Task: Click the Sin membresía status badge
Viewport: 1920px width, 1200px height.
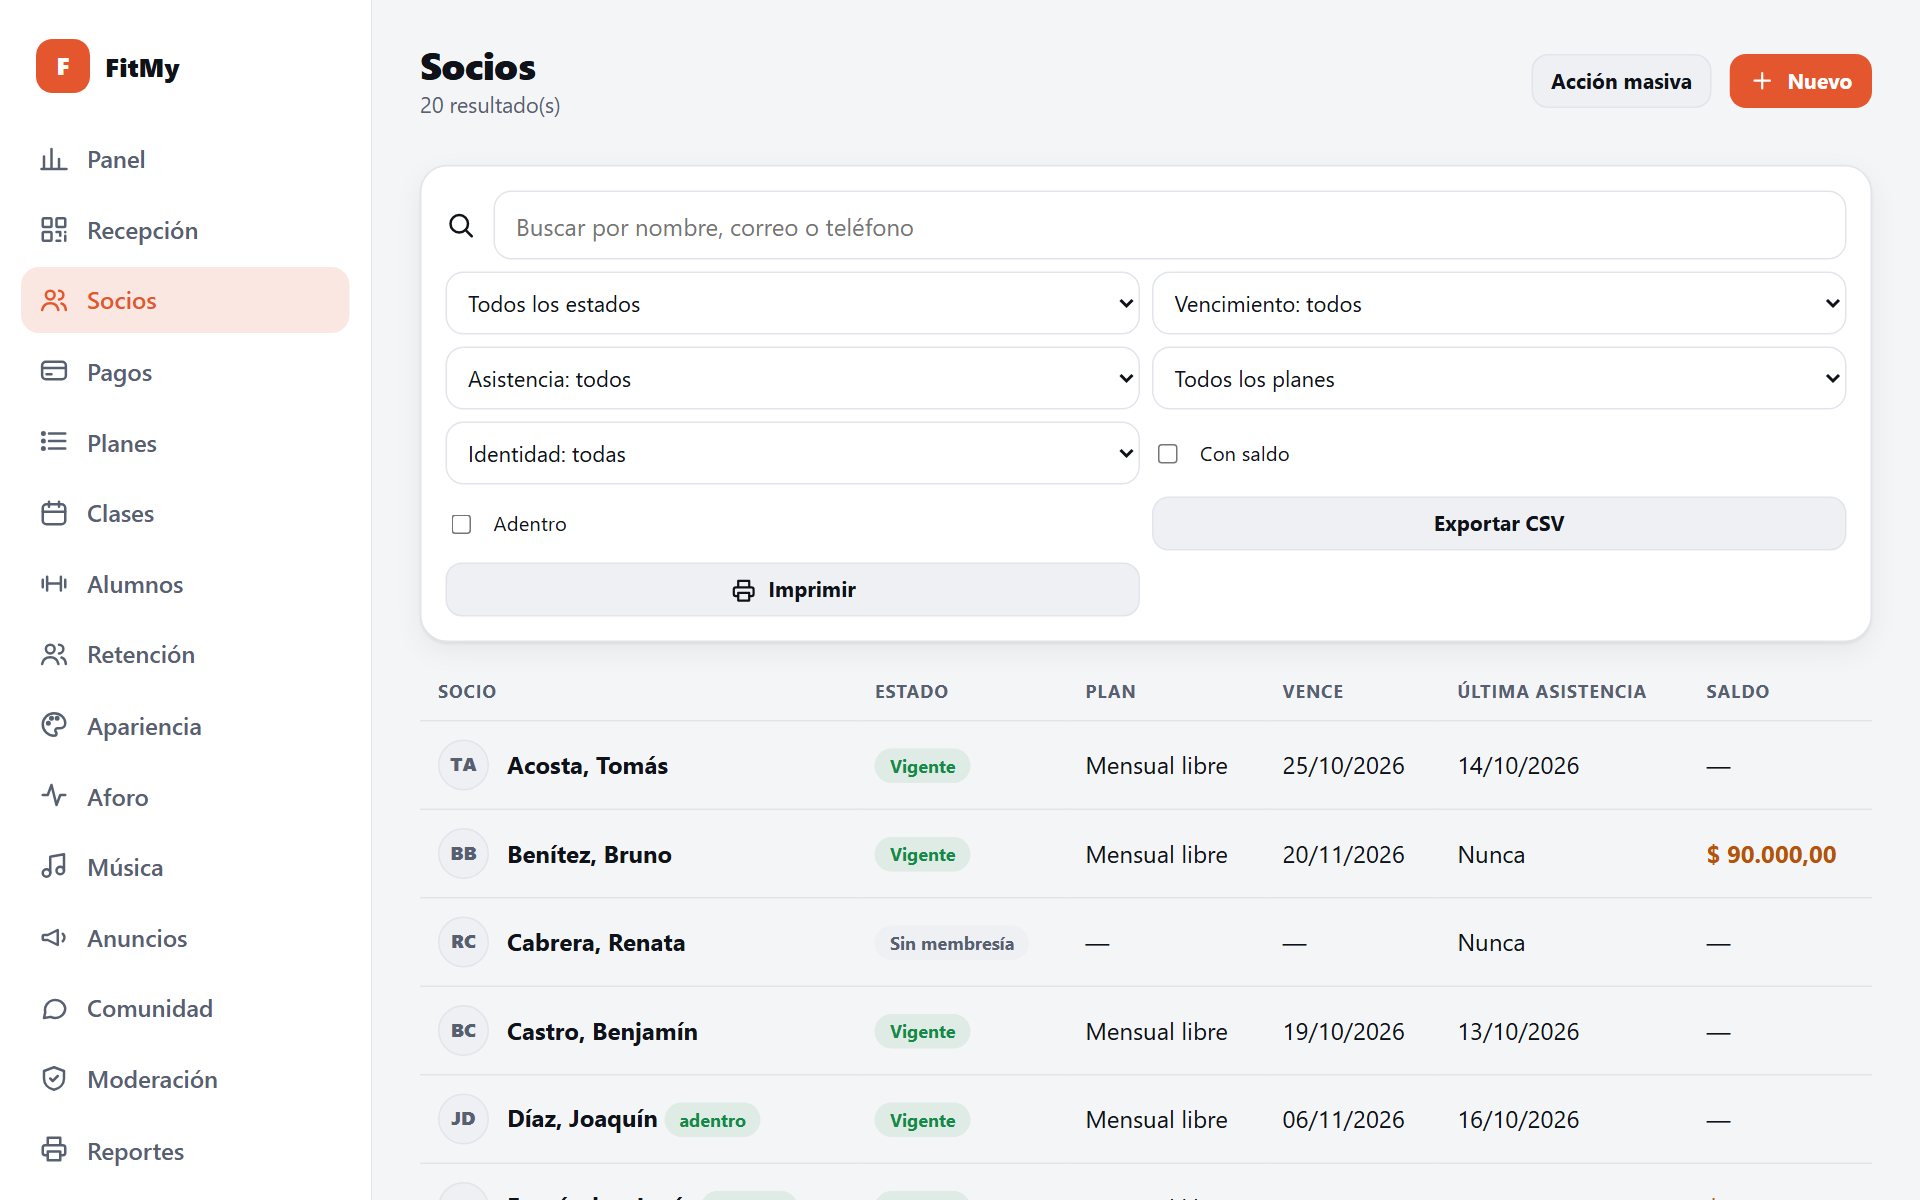Action: pos(951,943)
